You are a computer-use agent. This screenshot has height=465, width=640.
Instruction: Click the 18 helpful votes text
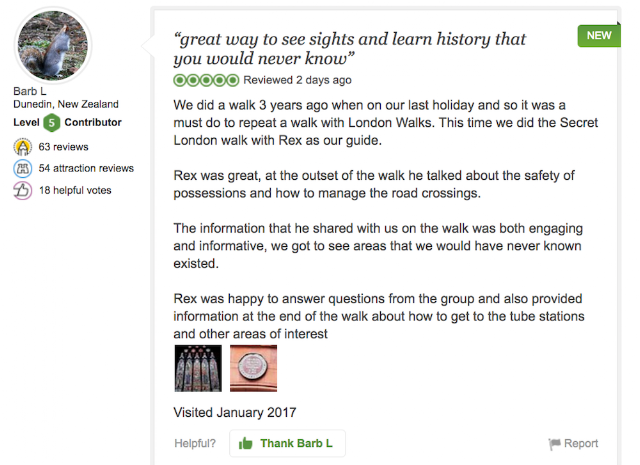(75, 190)
